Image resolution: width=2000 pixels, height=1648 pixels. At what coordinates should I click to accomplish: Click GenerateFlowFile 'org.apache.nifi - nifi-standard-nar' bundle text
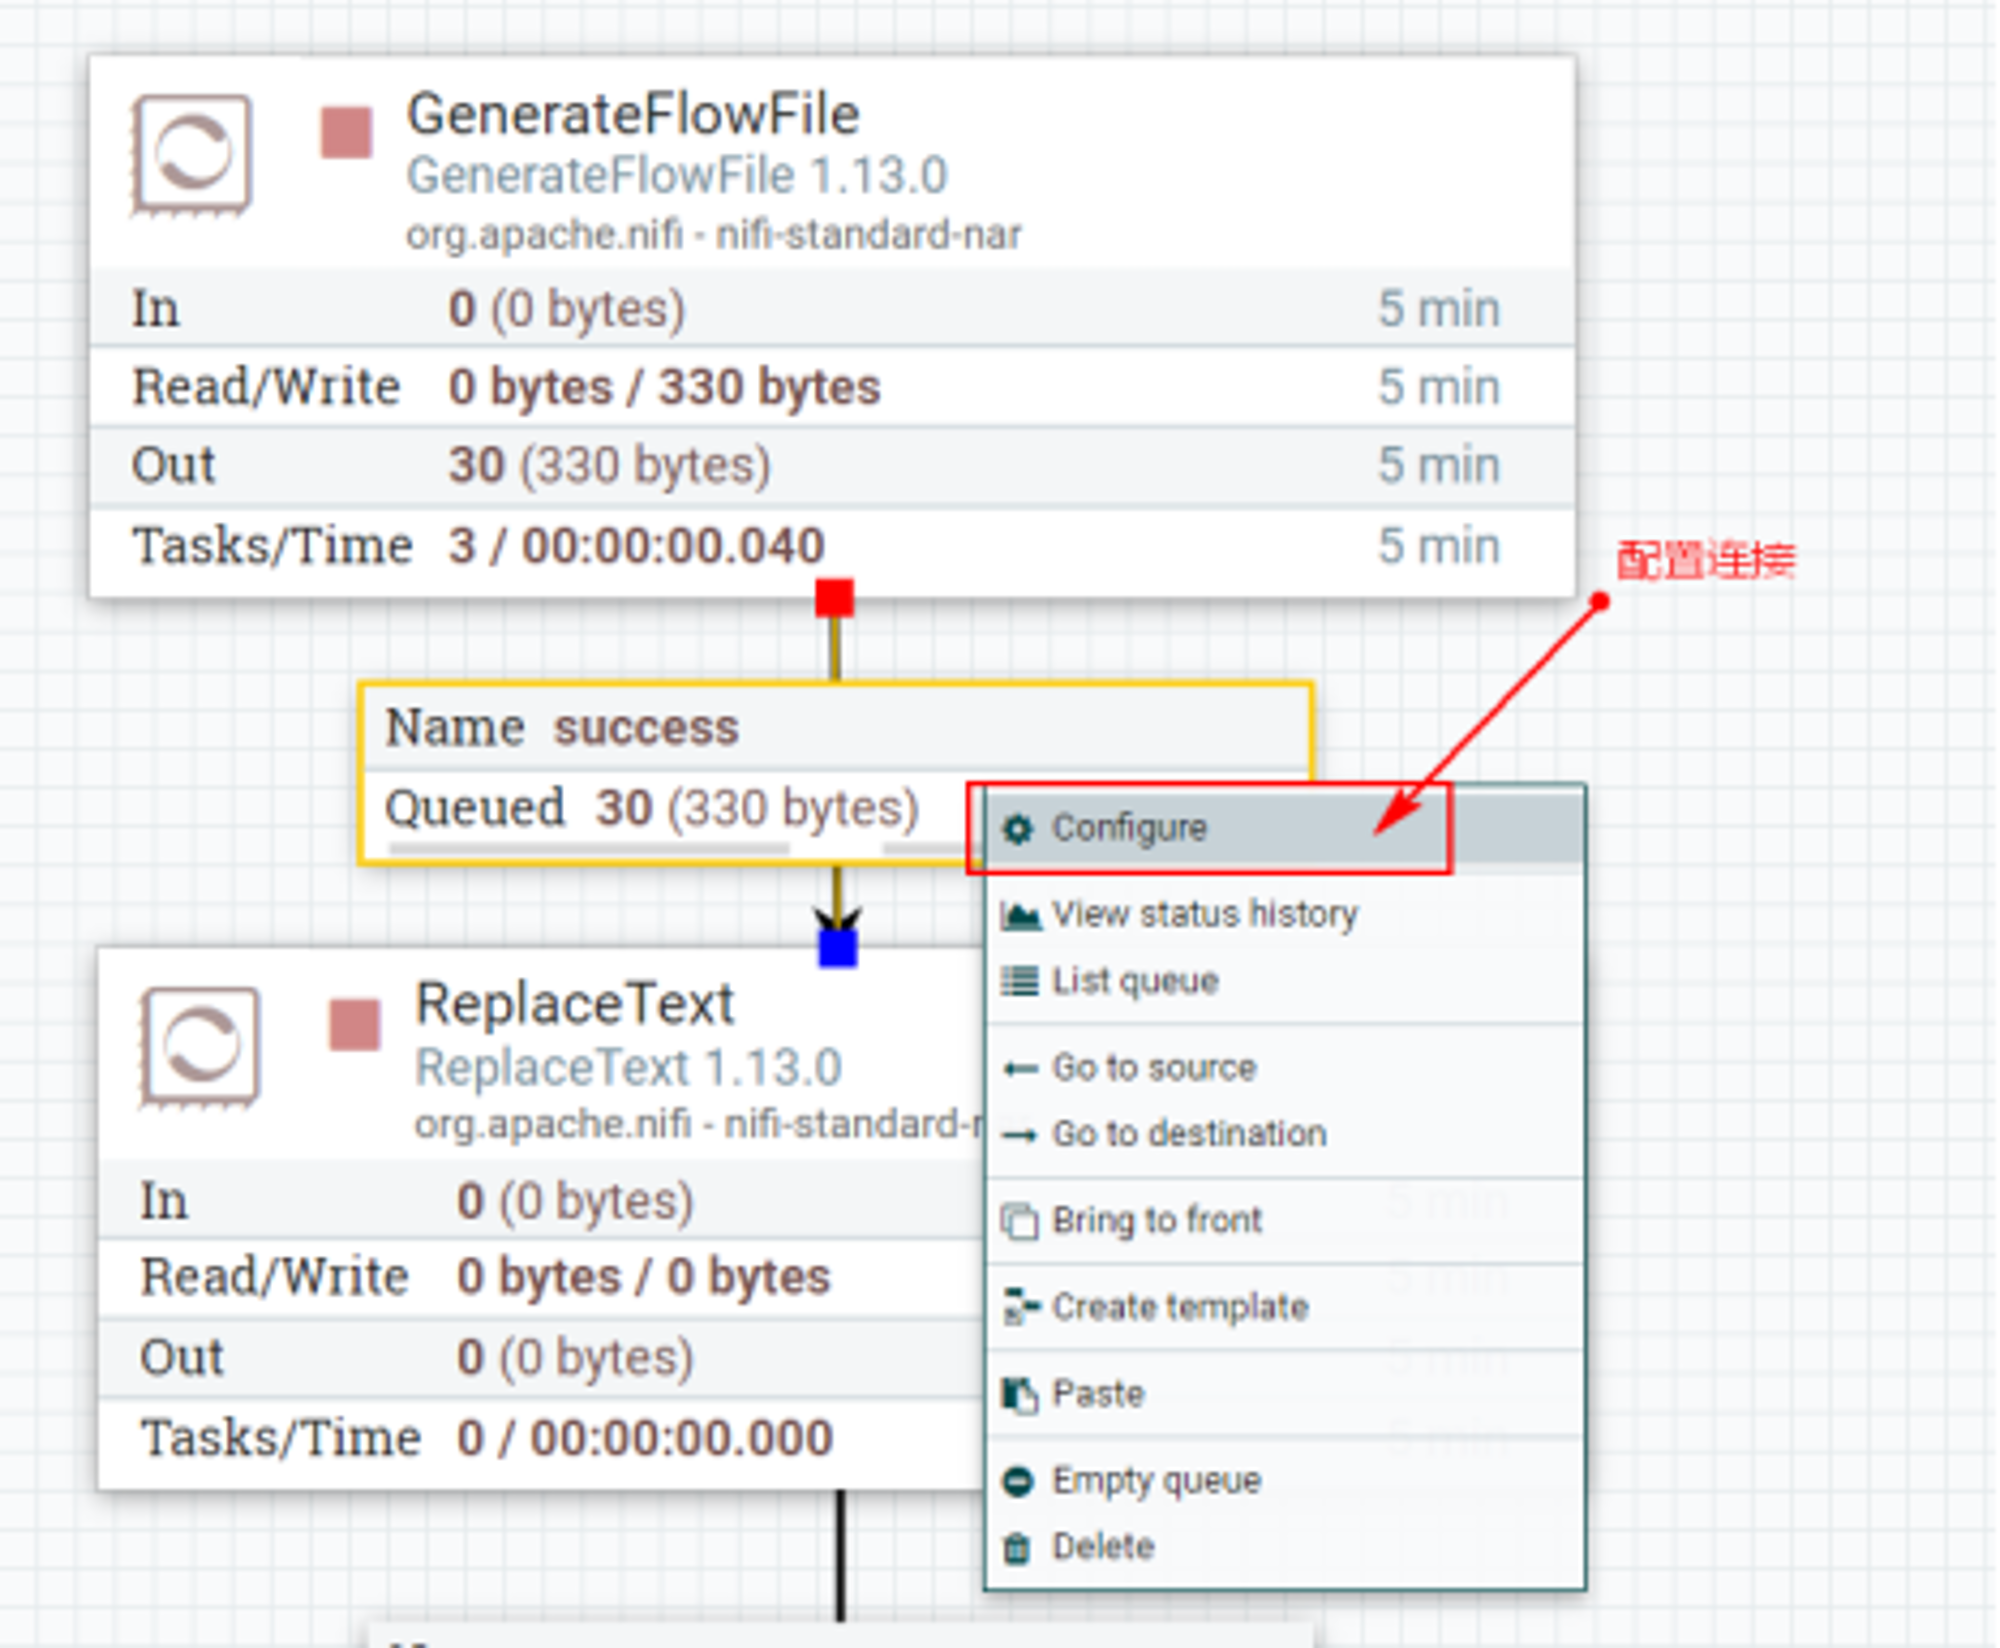[x=714, y=235]
